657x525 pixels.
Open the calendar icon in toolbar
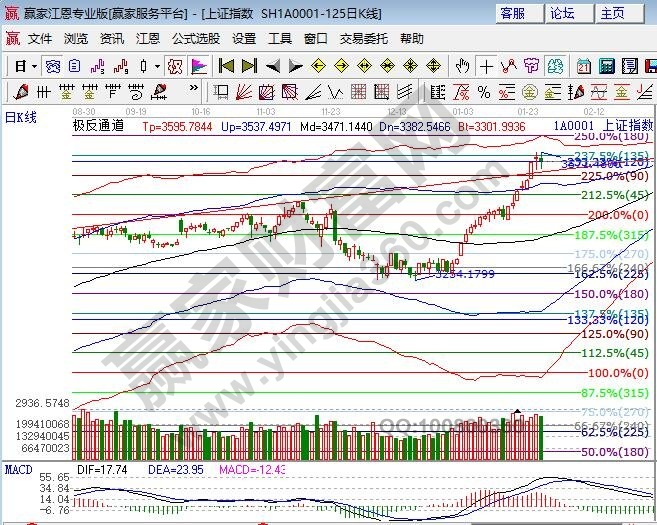pos(584,66)
